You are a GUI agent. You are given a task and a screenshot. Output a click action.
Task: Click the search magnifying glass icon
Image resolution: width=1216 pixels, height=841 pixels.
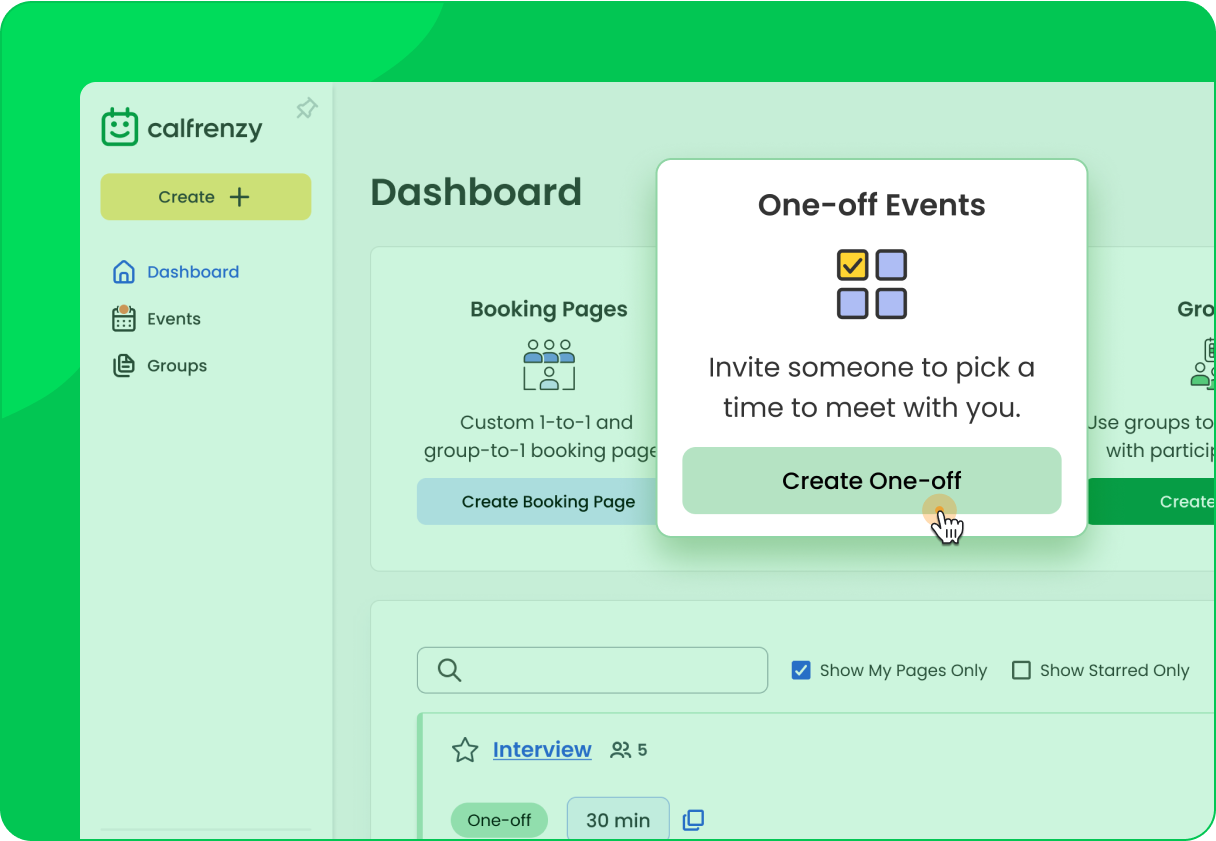pyautogui.click(x=448, y=670)
